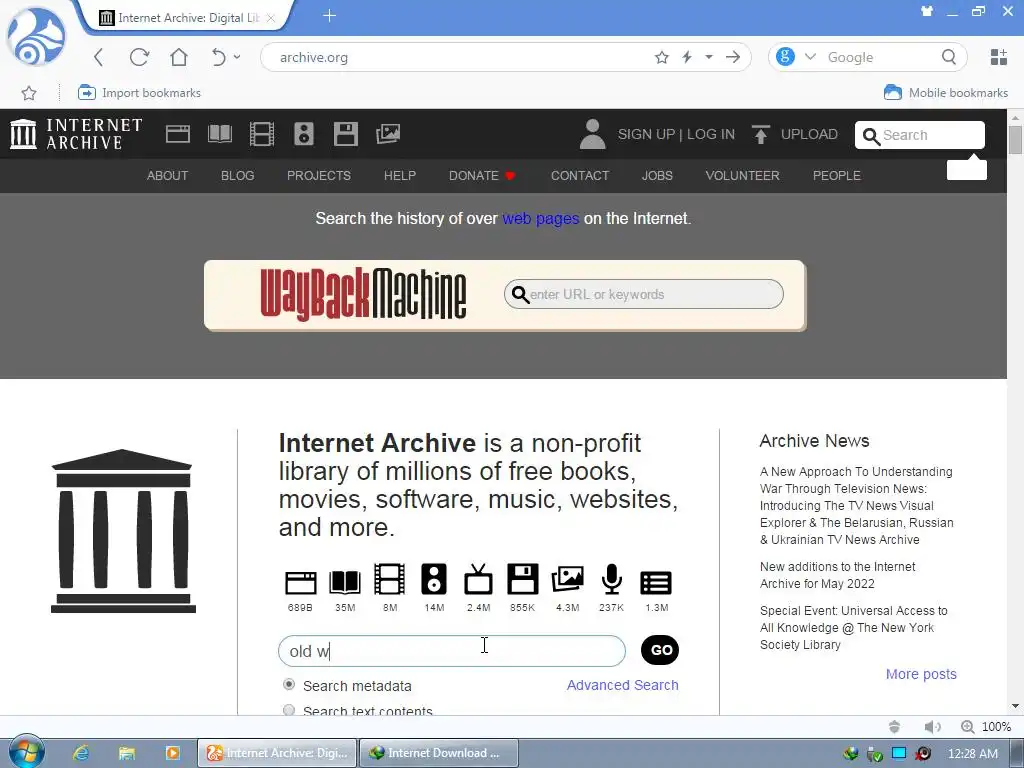Reload the page with the refresh icon
The image size is (1024, 768).
pyautogui.click(x=139, y=57)
